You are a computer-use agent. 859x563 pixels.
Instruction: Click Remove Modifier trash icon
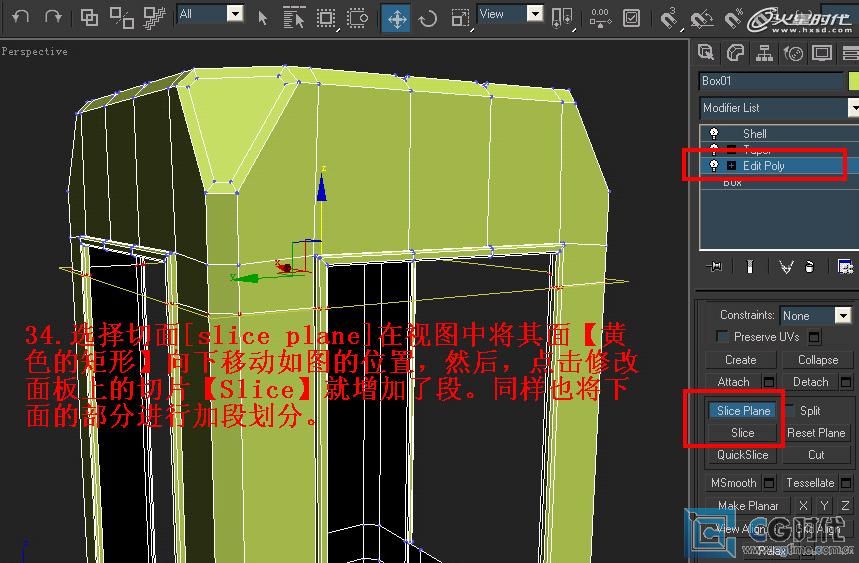(x=810, y=267)
